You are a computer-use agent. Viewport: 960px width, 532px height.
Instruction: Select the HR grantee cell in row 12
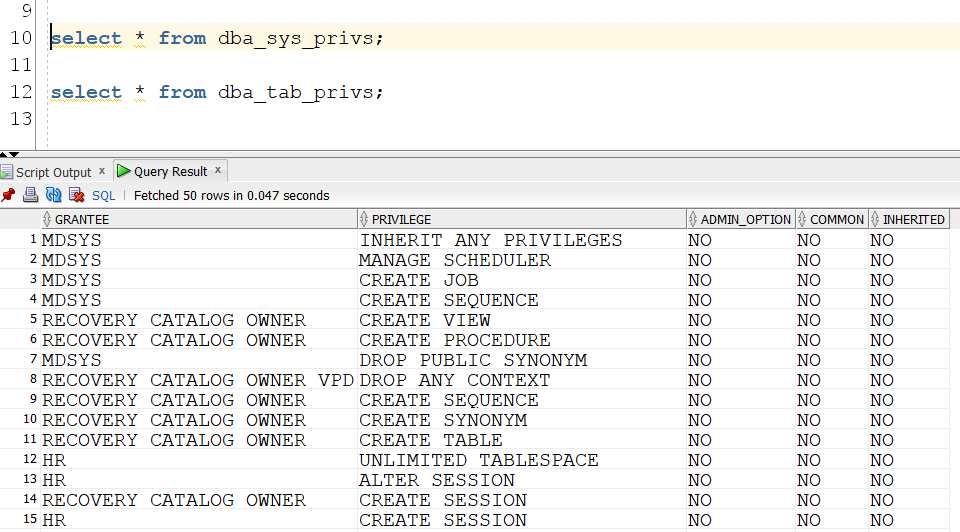pos(54,460)
